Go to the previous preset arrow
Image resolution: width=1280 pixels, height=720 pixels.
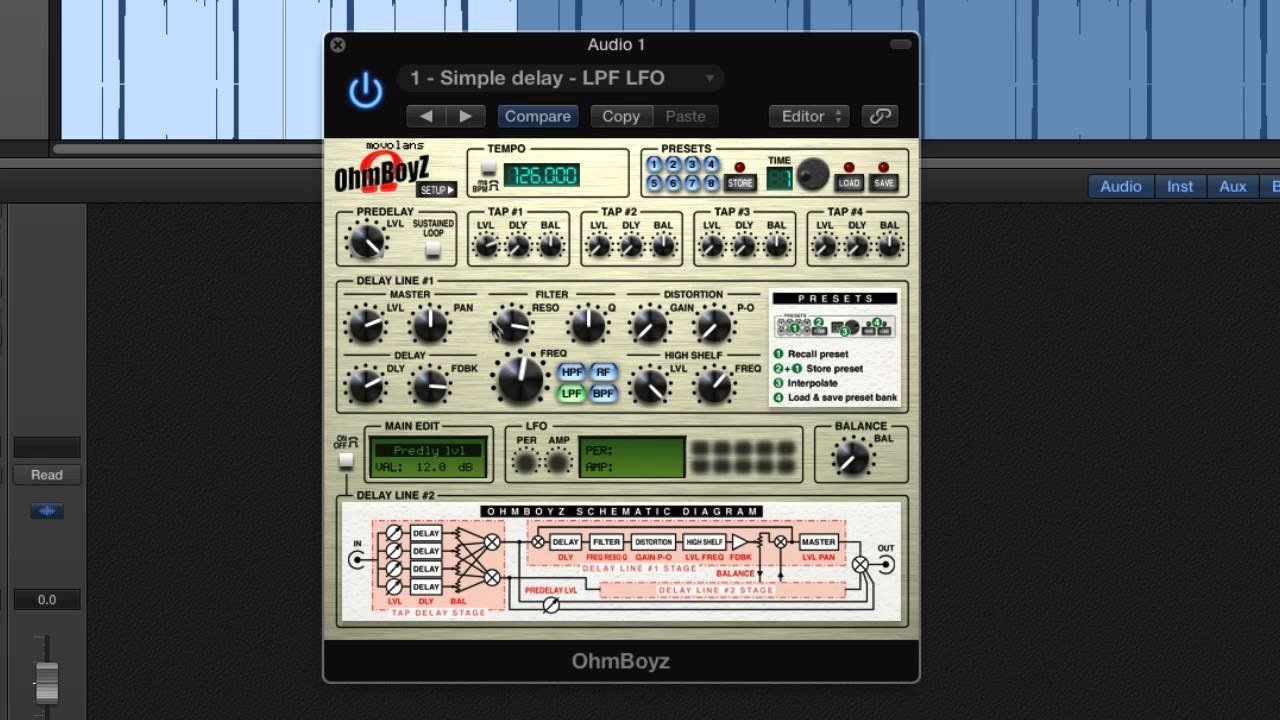tap(426, 116)
